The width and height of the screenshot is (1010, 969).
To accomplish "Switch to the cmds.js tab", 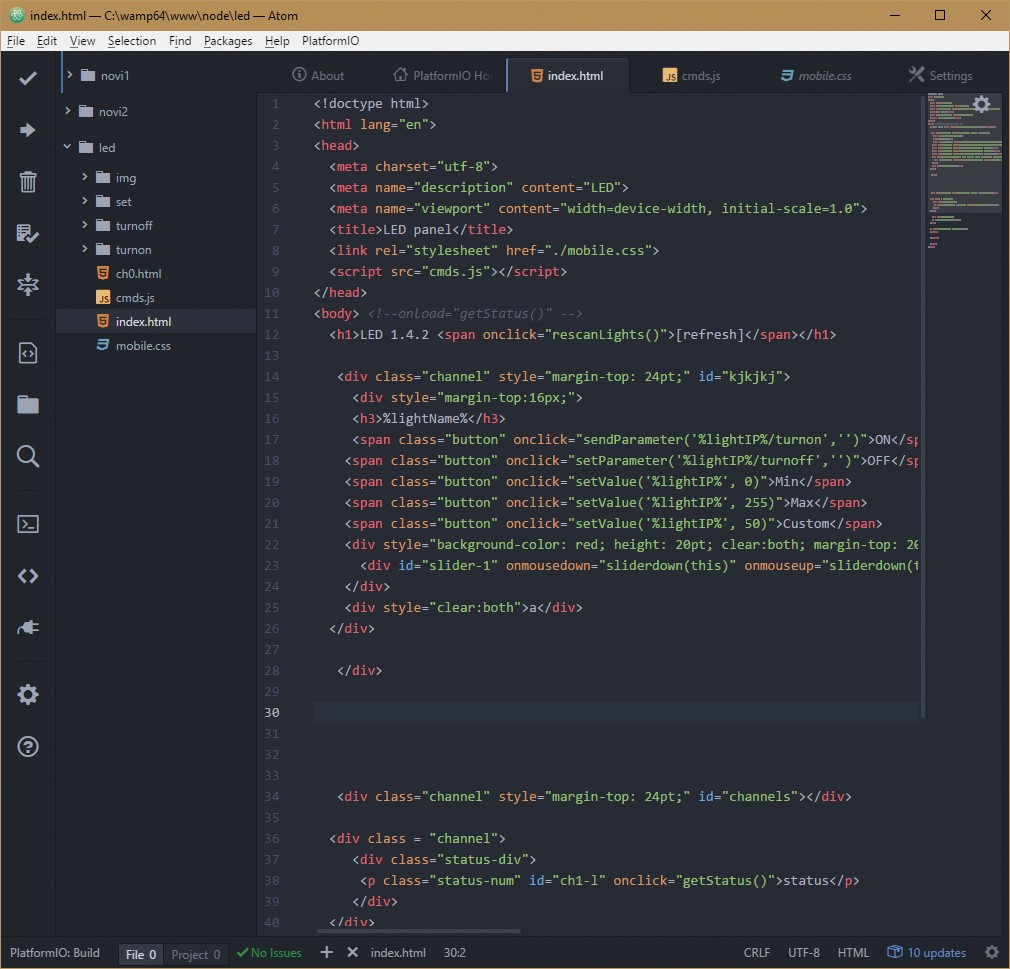I will (x=691, y=75).
